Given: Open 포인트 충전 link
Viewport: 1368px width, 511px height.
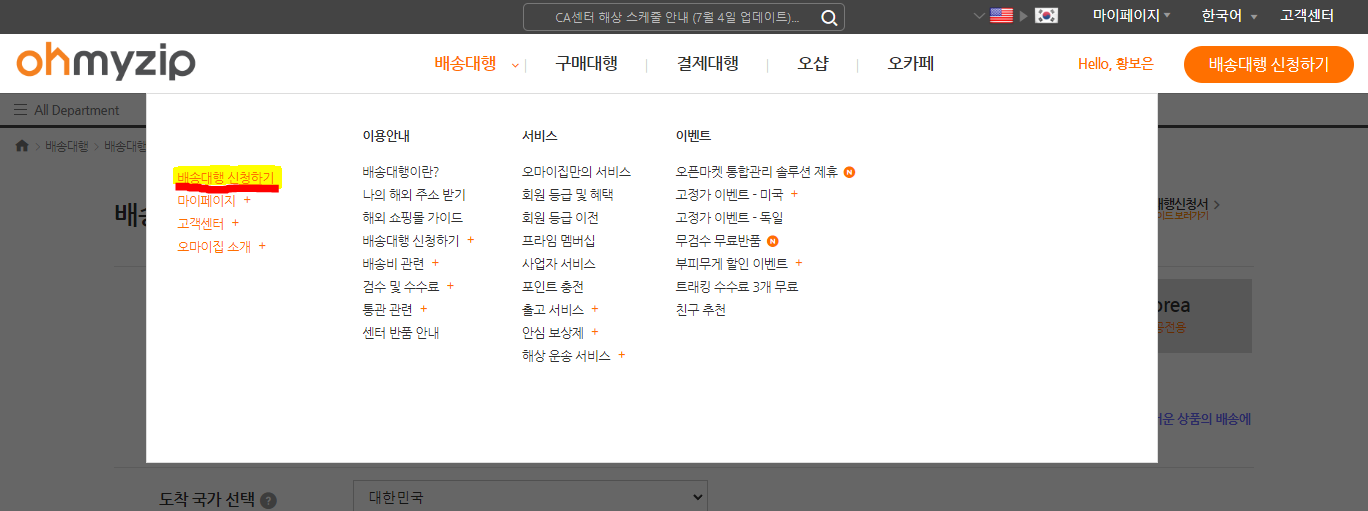Looking at the screenshot, I should [x=553, y=287].
